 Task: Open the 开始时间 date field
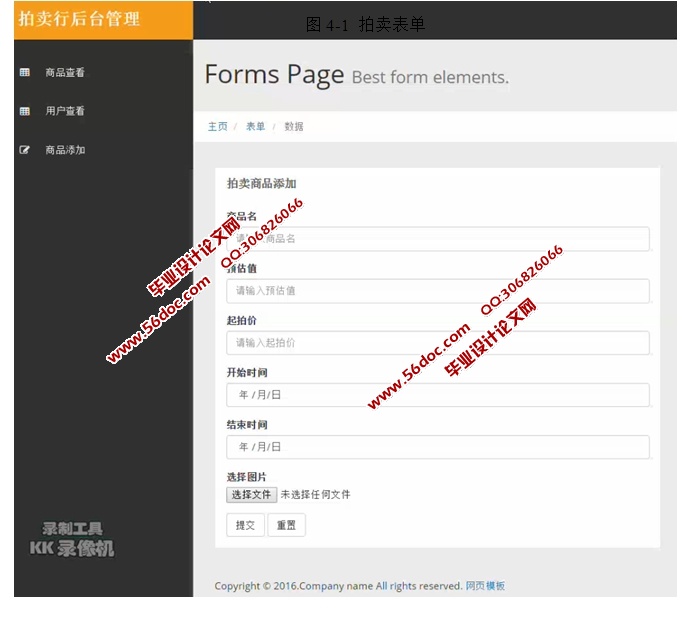(438, 395)
